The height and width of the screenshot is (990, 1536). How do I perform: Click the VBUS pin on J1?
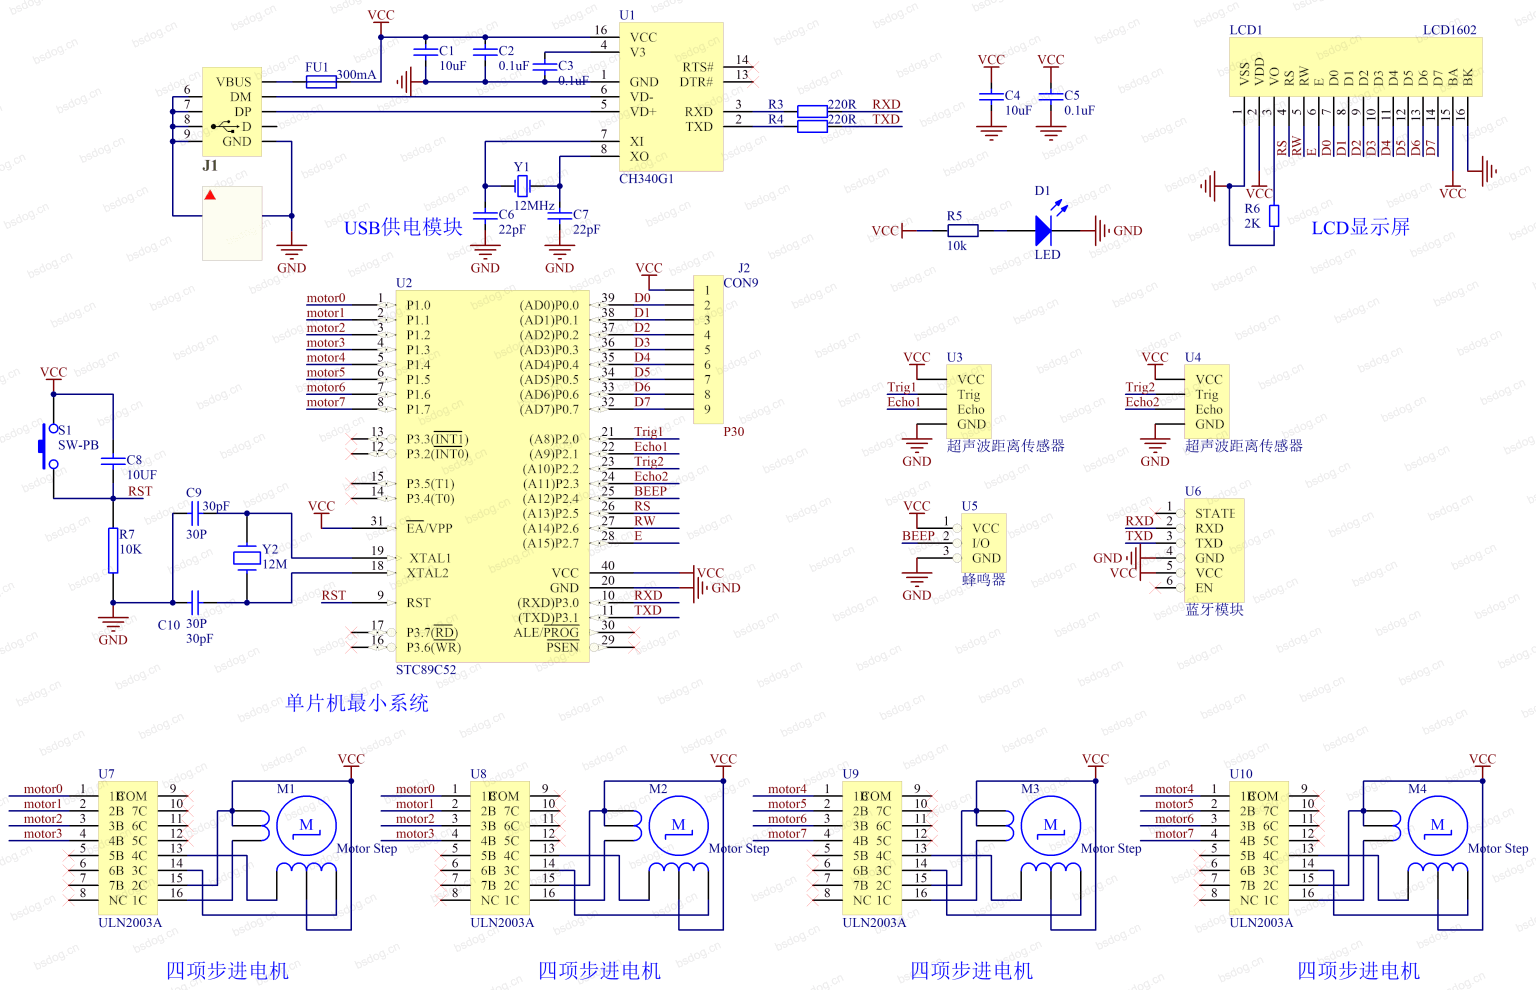point(234,82)
